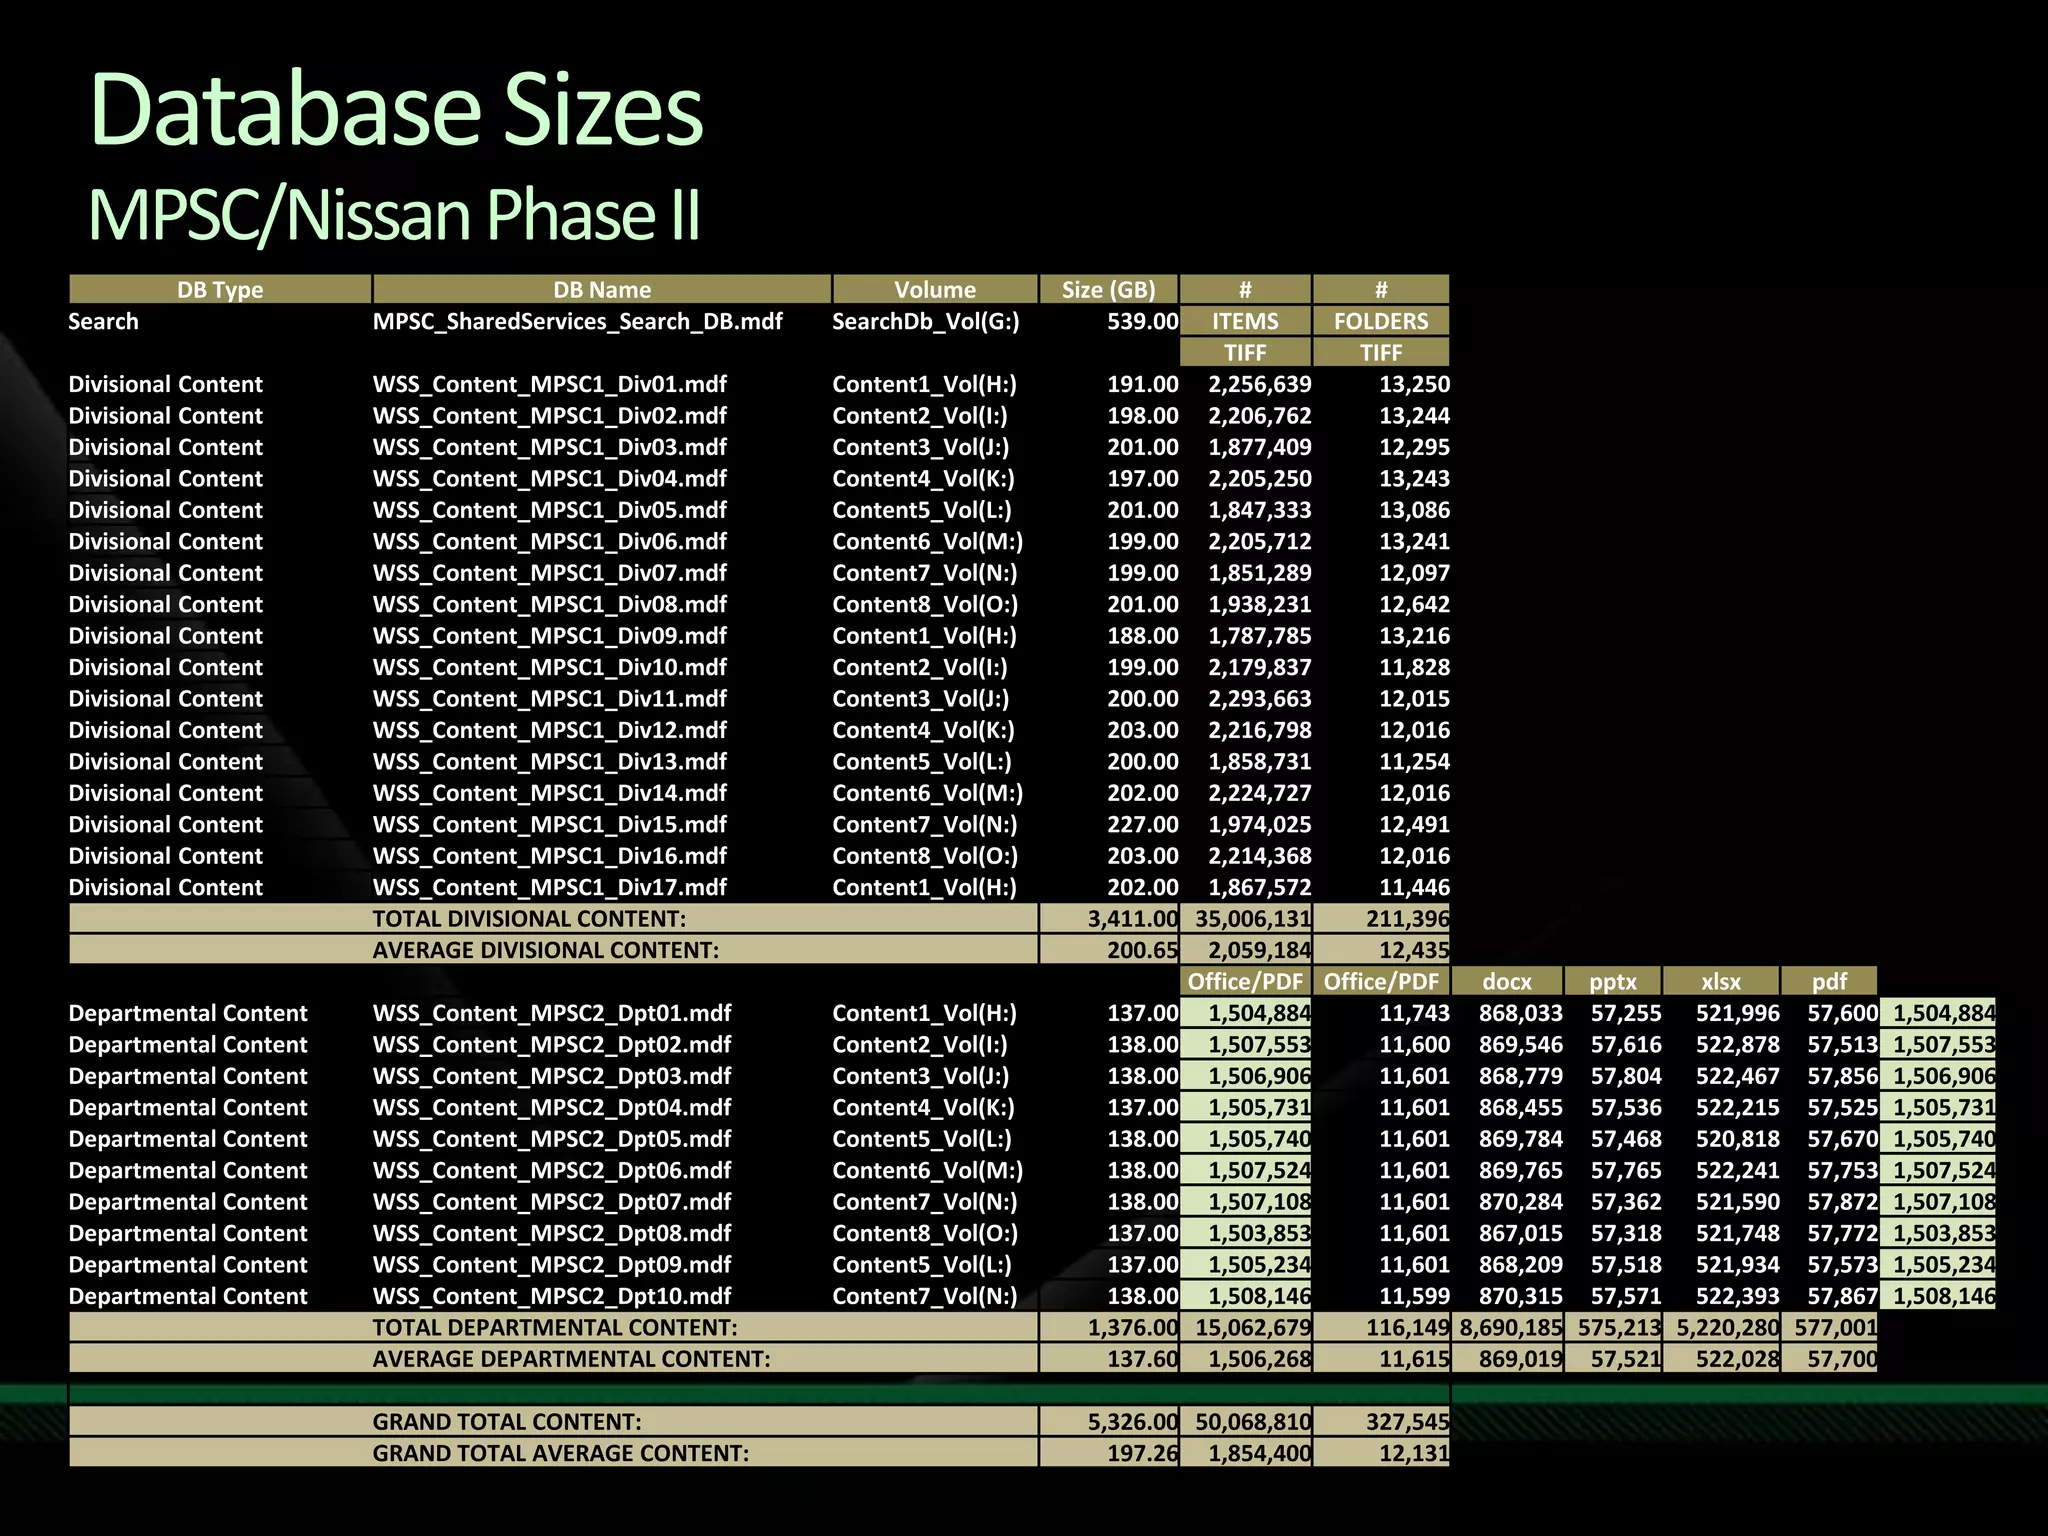Click 'WSS_Content_MPSC1_Div17.mdf' name cell

click(550, 887)
